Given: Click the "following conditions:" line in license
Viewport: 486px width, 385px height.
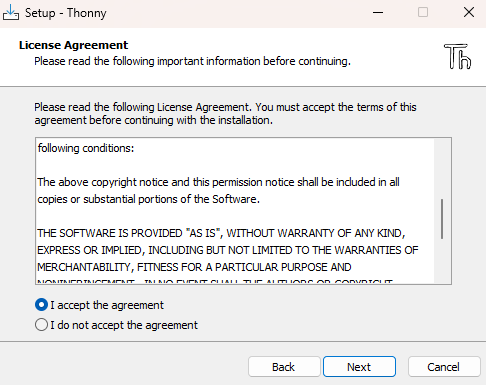Looking at the screenshot, I should point(86,148).
